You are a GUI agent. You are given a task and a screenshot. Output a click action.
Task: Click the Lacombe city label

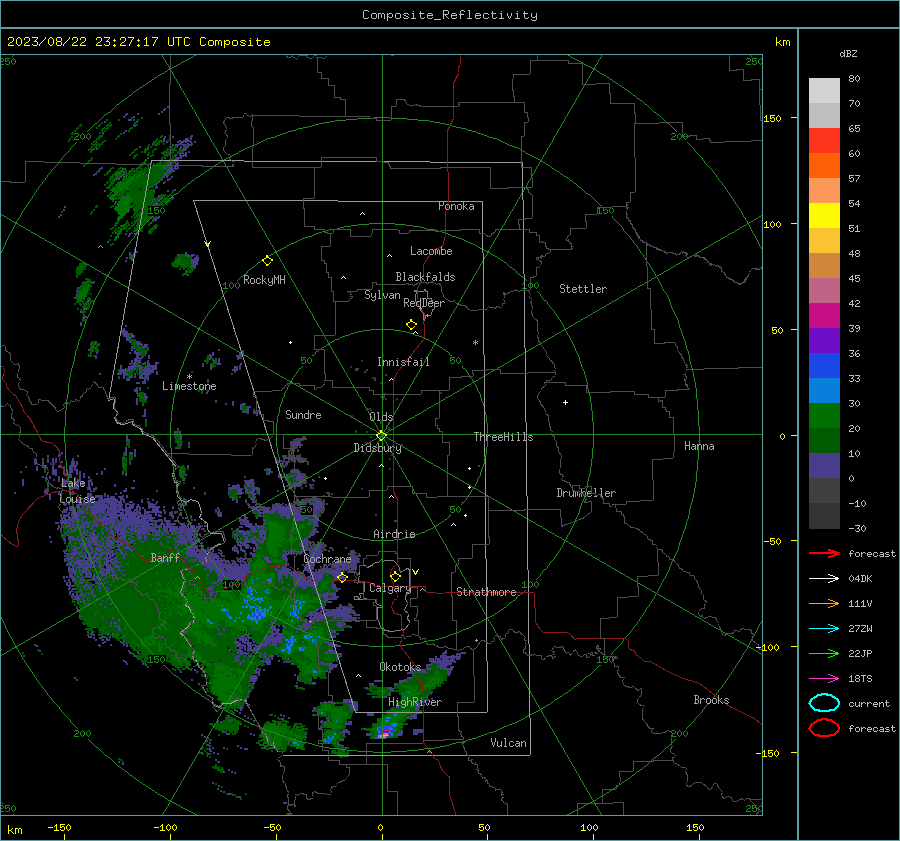pyautogui.click(x=431, y=251)
